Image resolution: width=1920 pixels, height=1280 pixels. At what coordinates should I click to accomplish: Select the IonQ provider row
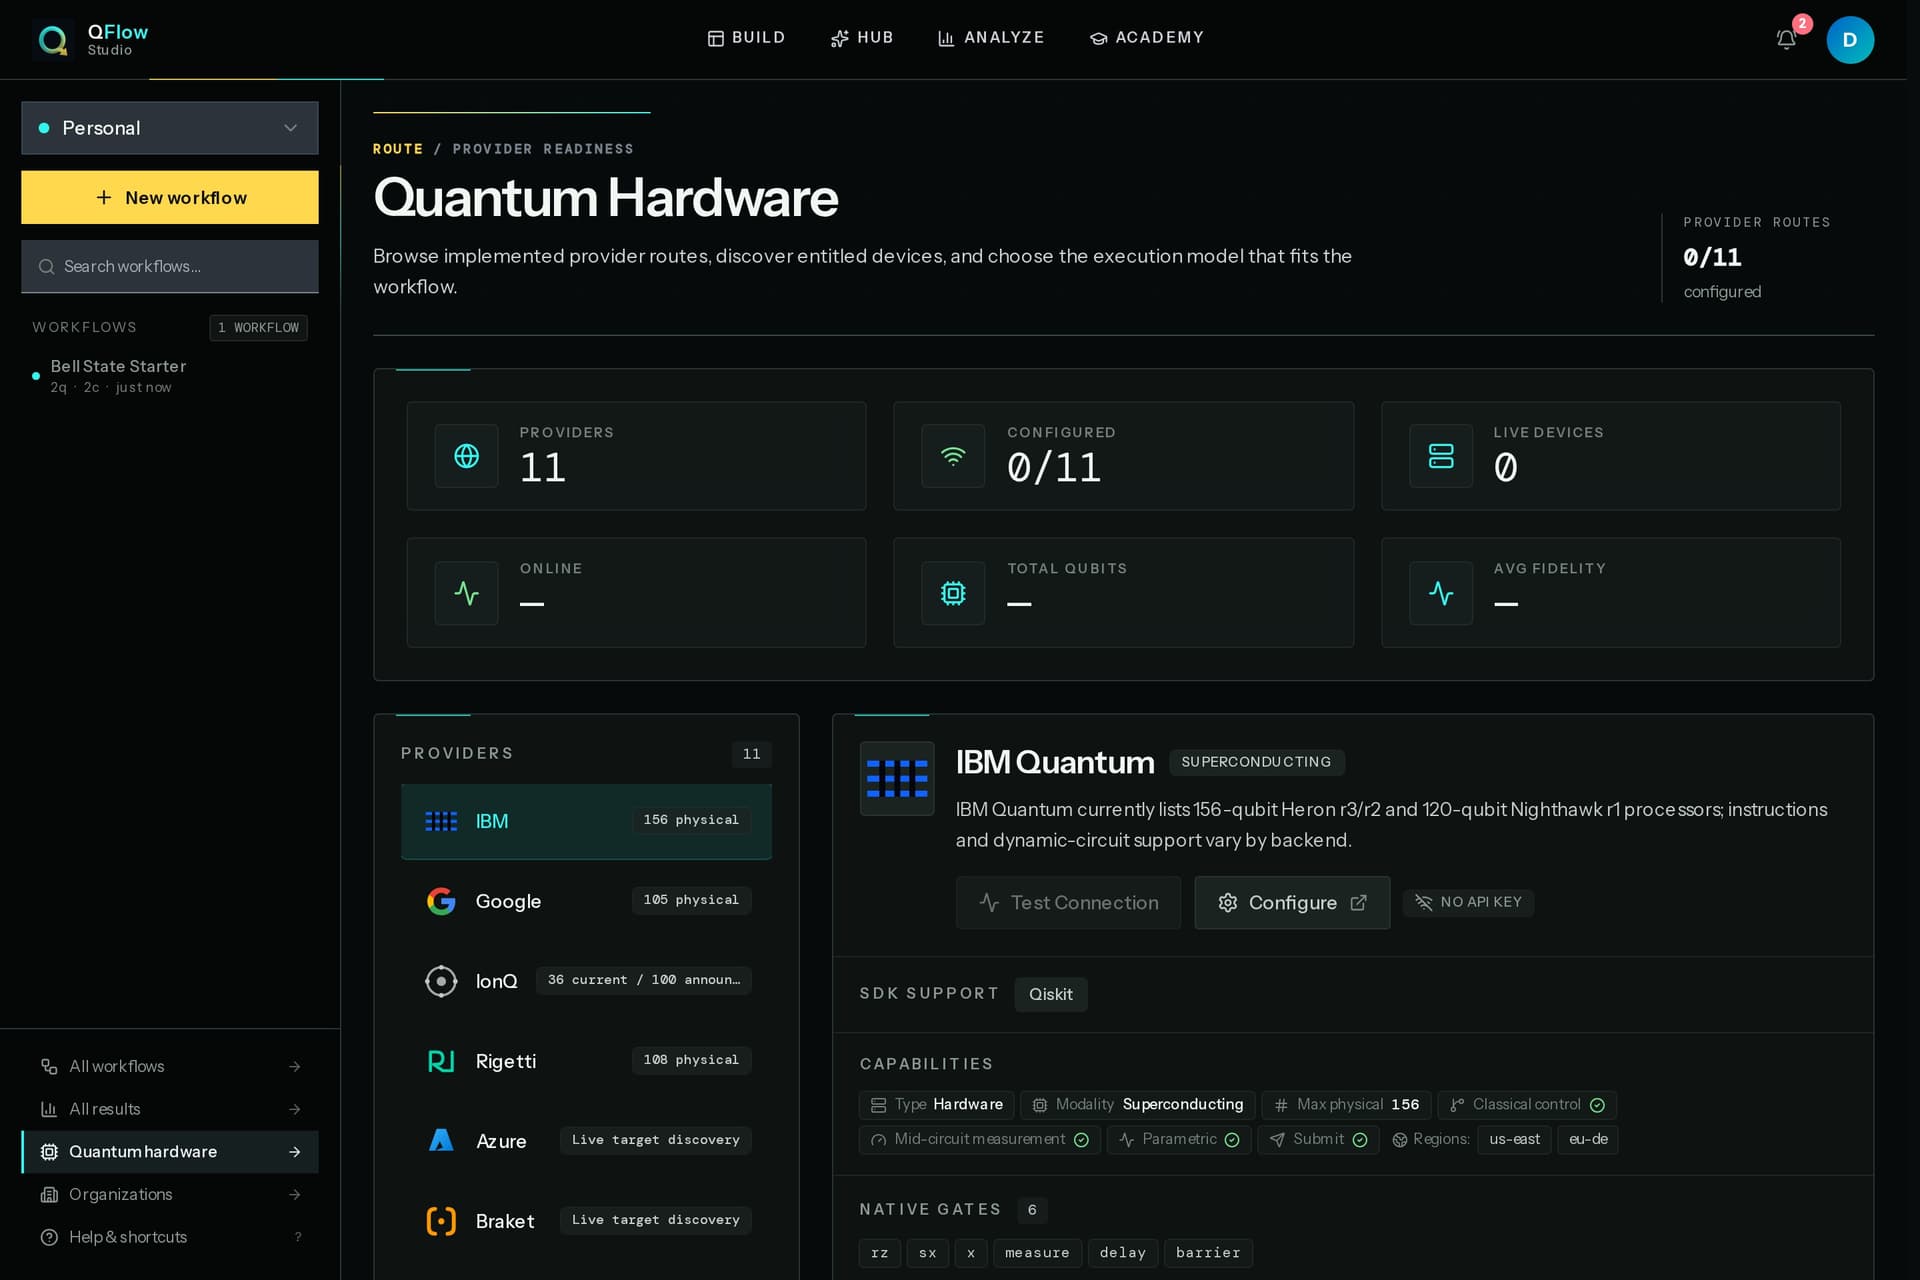(586, 981)
